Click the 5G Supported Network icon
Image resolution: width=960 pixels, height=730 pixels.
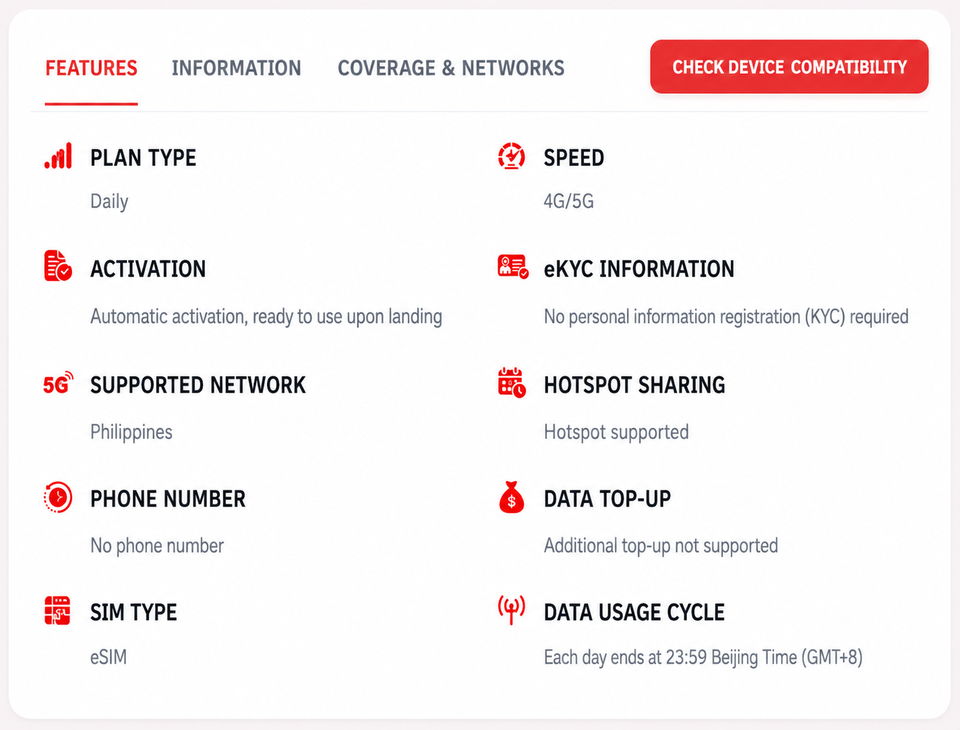pyautogui.click(x=58, y=383)
